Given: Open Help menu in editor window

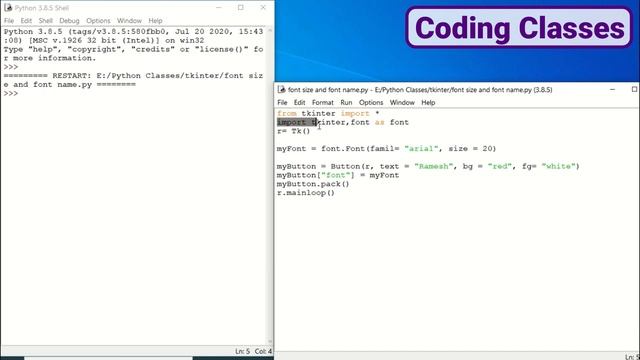Looking at the screenshot, I should point(428,102).
